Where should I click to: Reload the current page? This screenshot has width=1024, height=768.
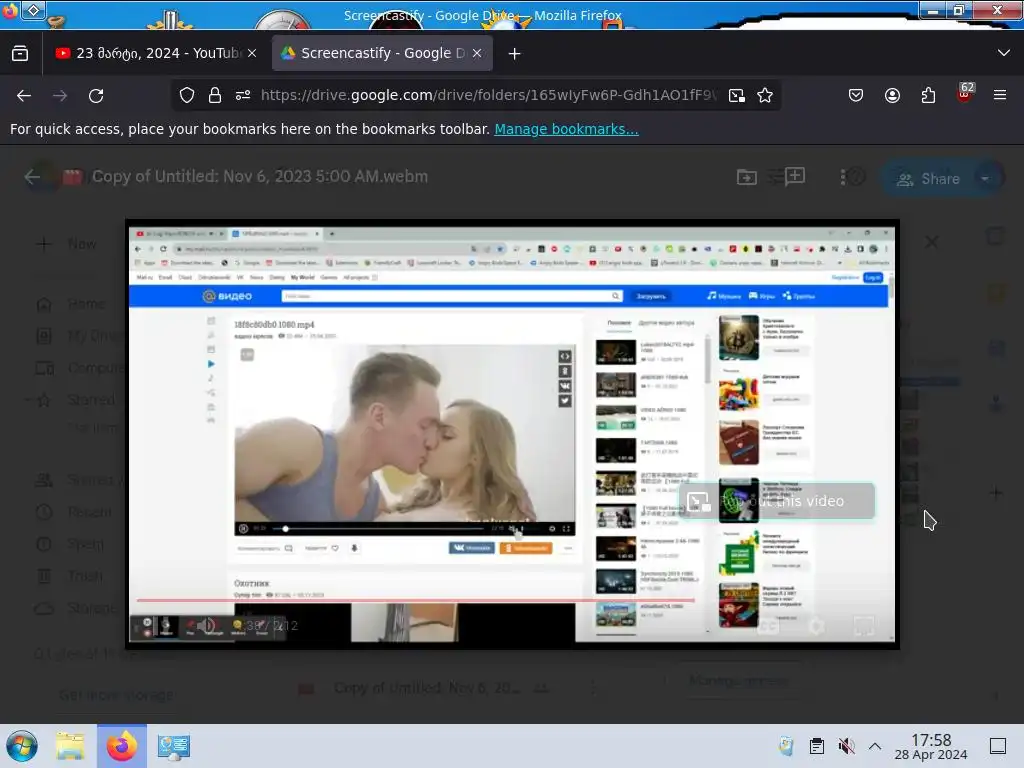[x=96, y=96]
